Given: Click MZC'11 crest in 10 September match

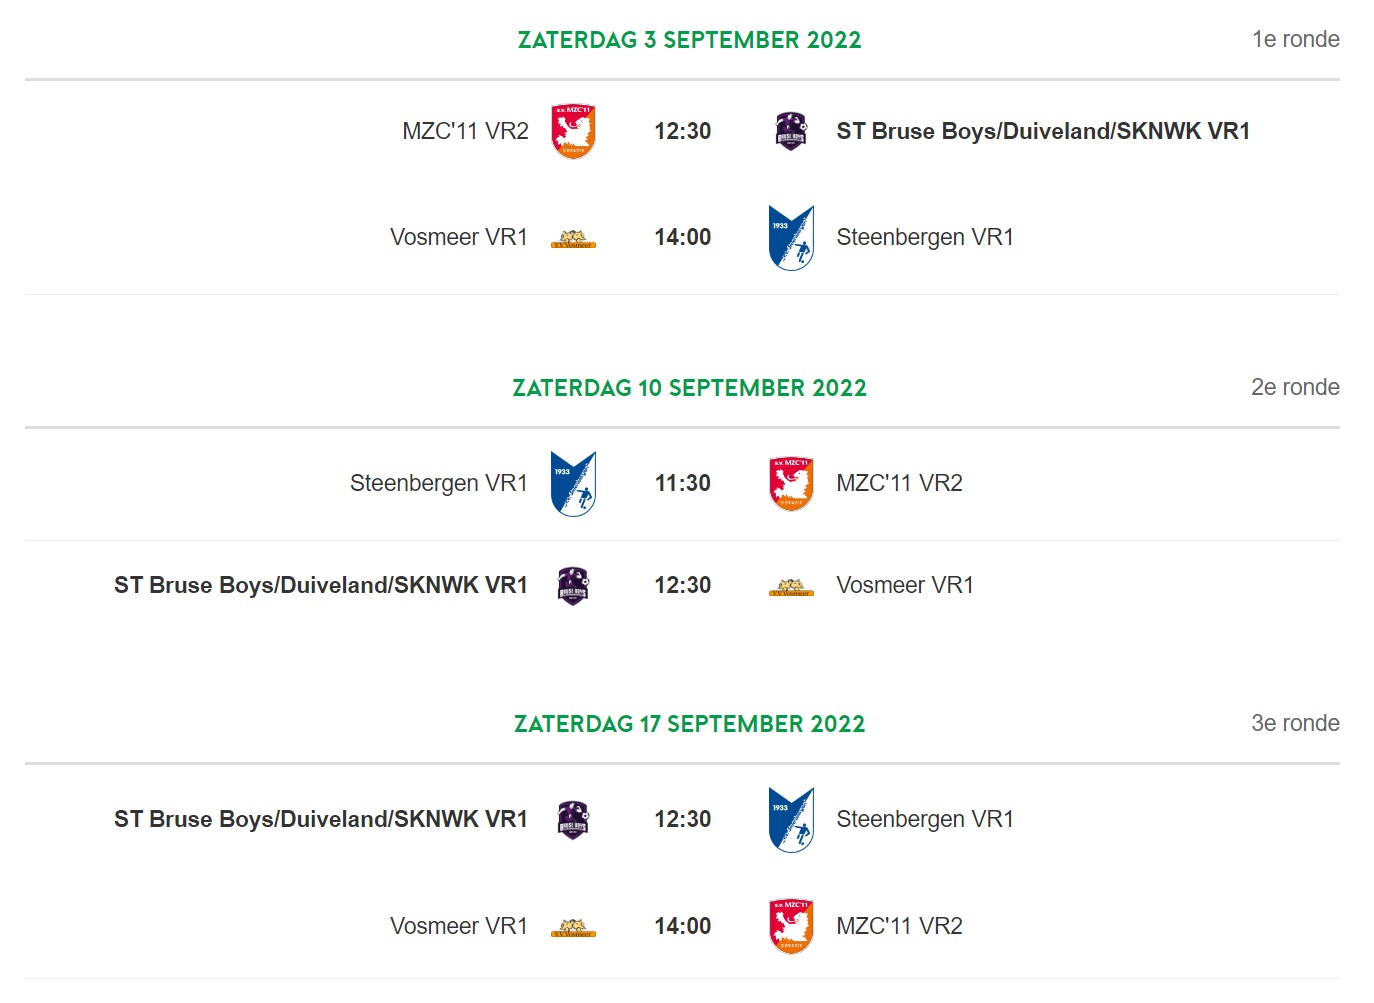Looking at the screenshot, I should tap(791, 483).
